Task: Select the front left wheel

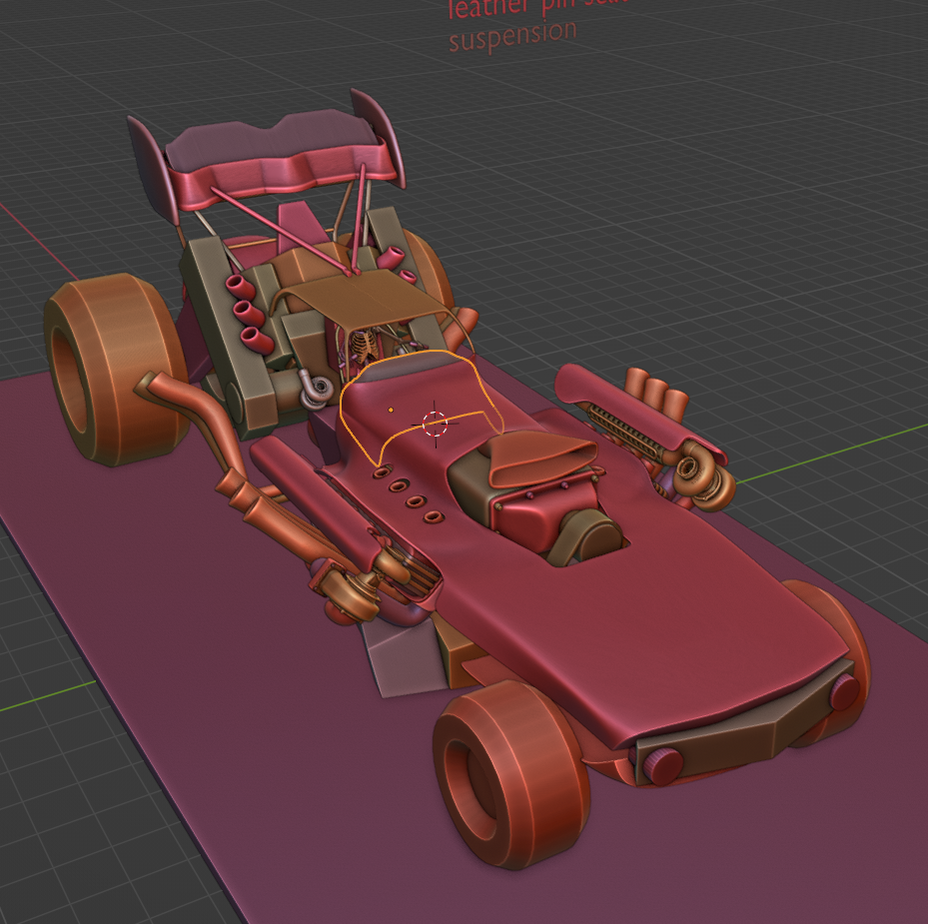Action: click(511, 774)
